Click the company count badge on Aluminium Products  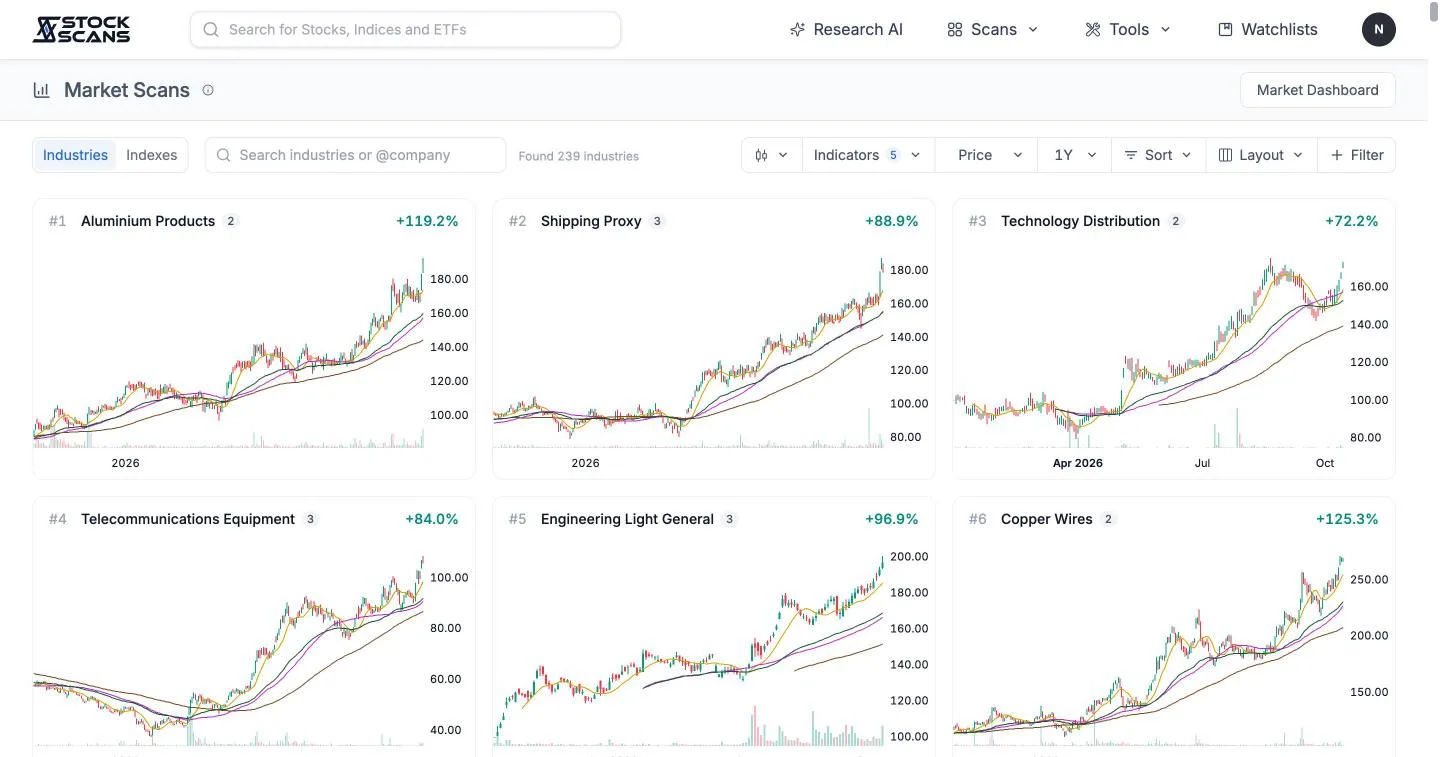click(231, 221)
